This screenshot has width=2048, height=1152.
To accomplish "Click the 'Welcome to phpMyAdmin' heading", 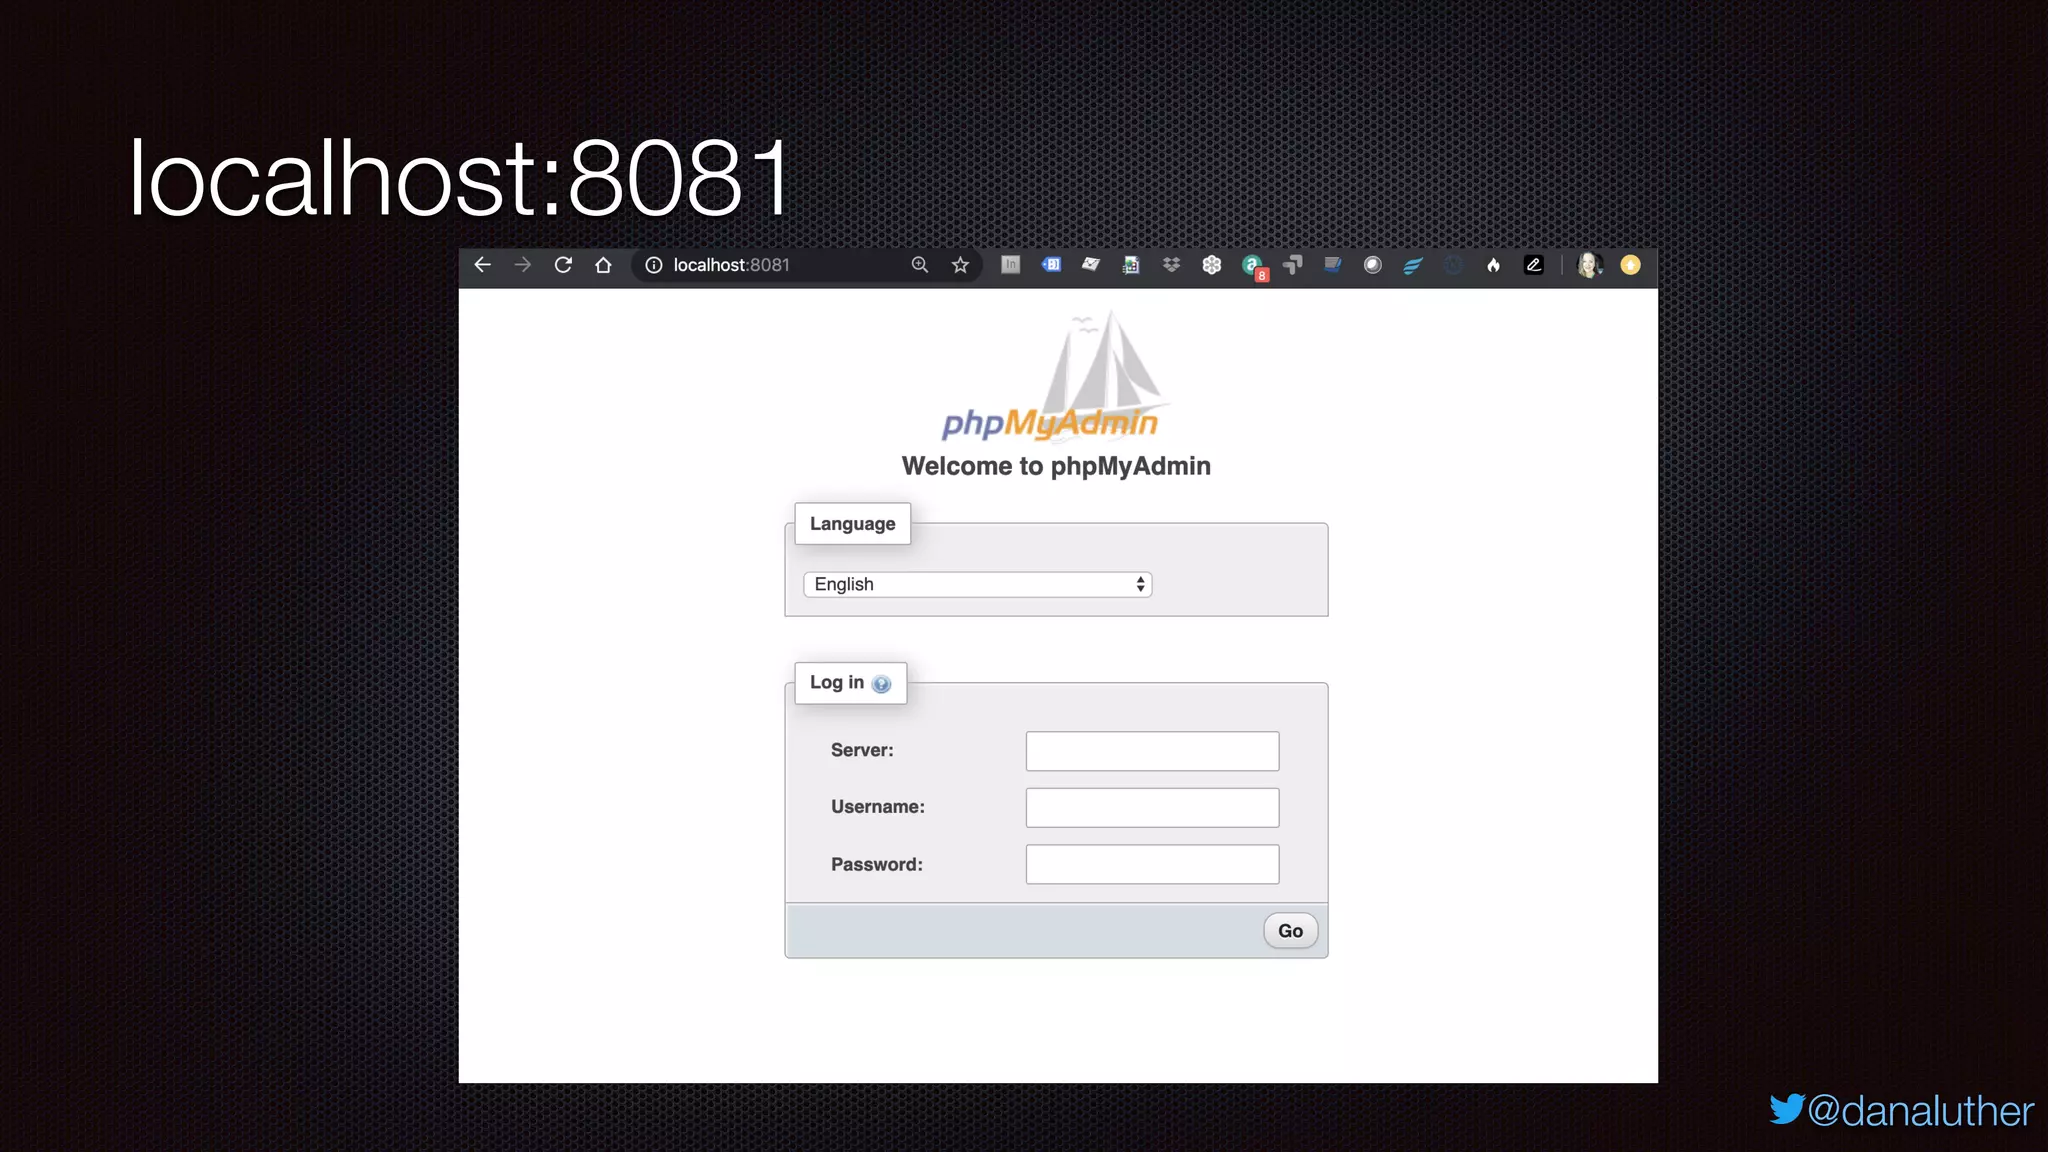I will [x=1056, y=466].
